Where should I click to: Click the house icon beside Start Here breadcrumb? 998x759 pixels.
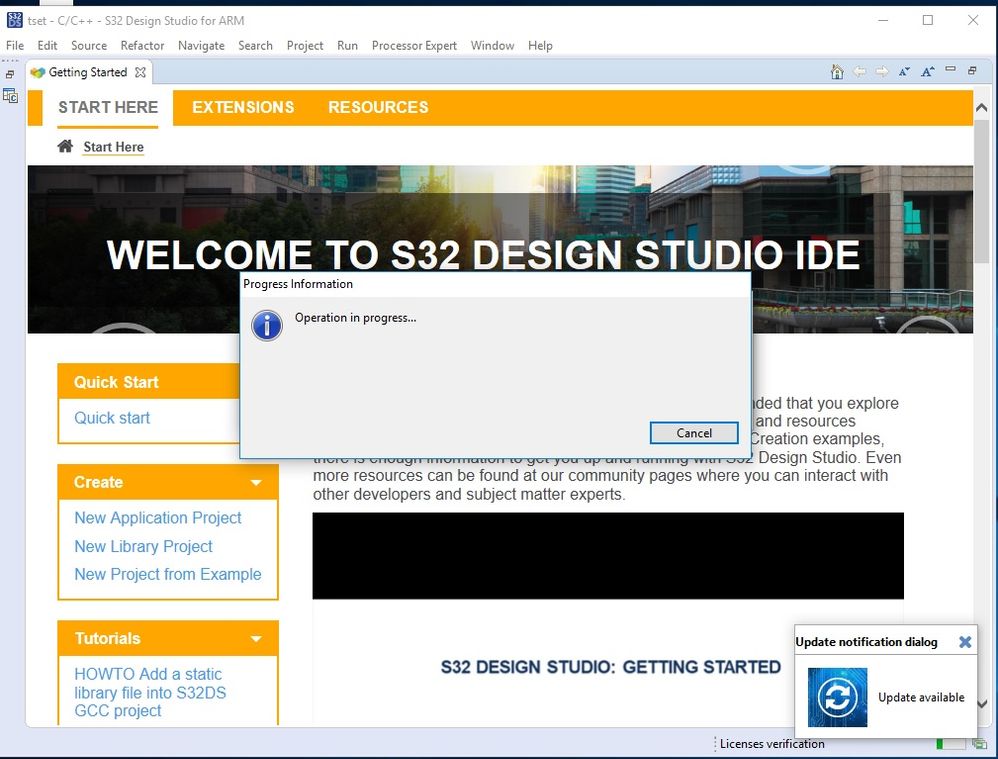click(x=65, y=146)
